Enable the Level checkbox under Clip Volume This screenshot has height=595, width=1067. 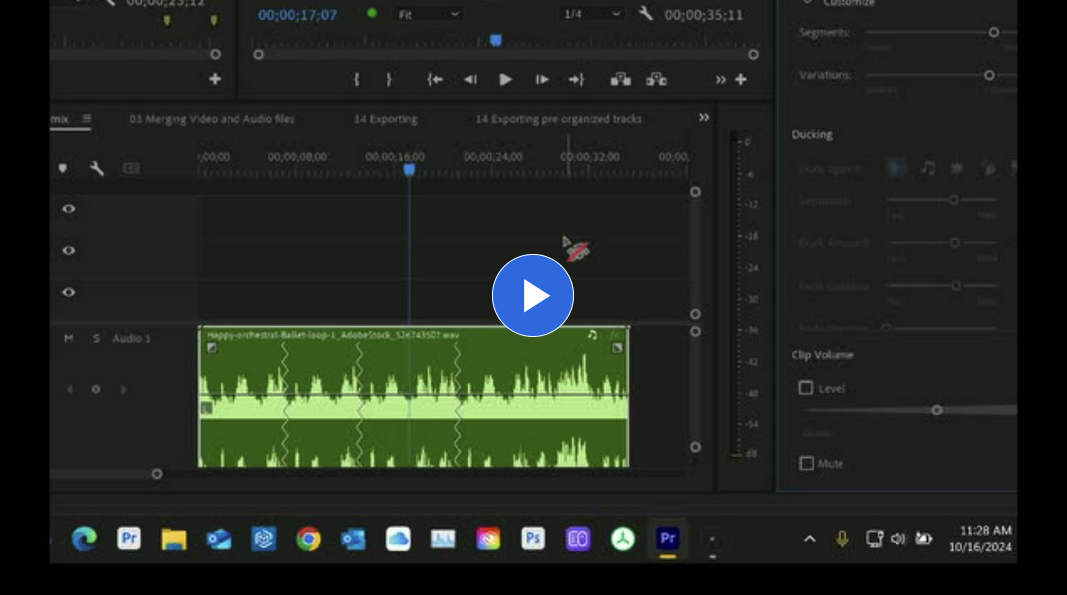(806, 388)
